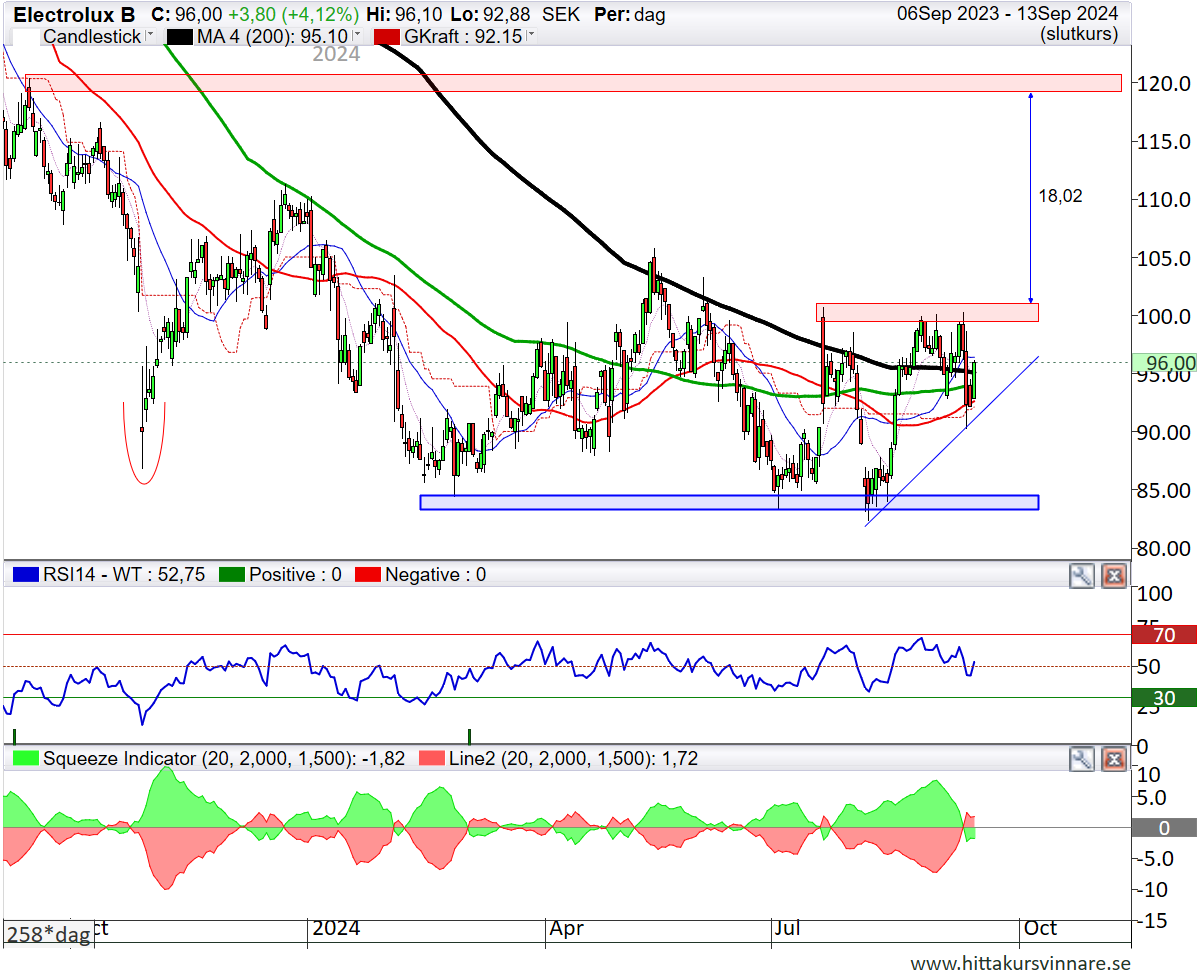Close the RSI14 indicator panel

pyautogui.click(x=1114, y=575)
